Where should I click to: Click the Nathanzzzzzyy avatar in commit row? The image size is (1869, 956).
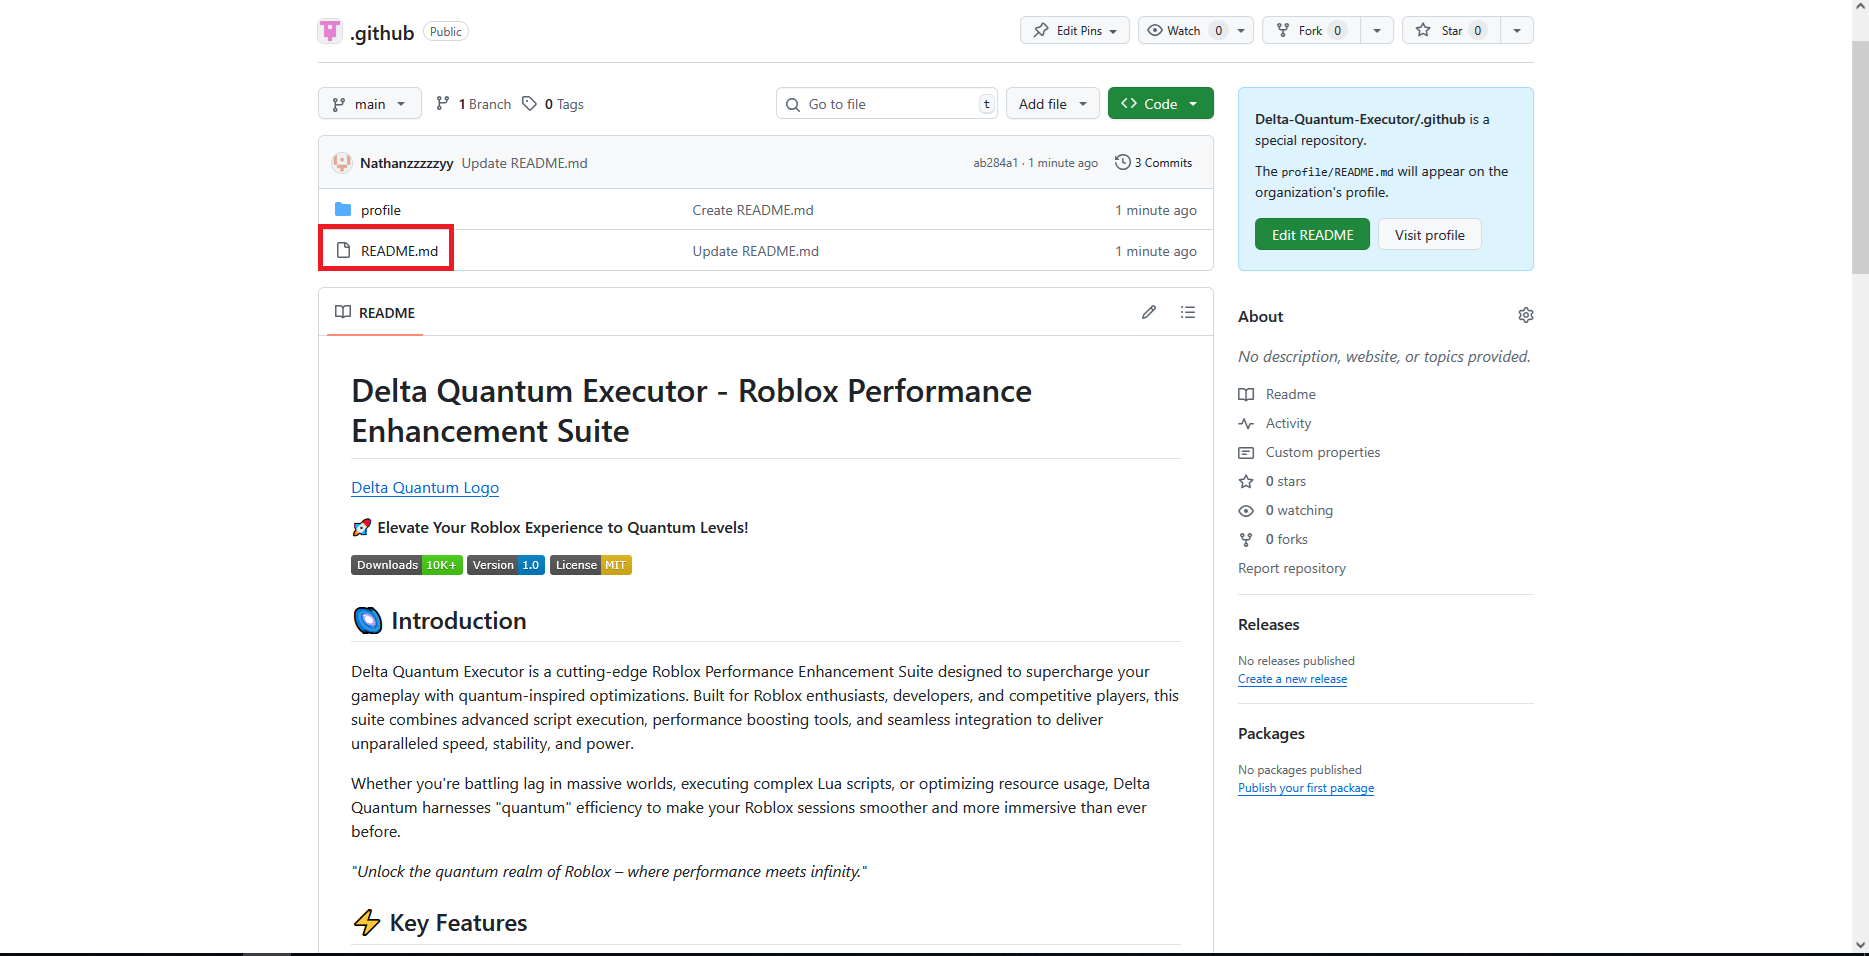(342, 163)
